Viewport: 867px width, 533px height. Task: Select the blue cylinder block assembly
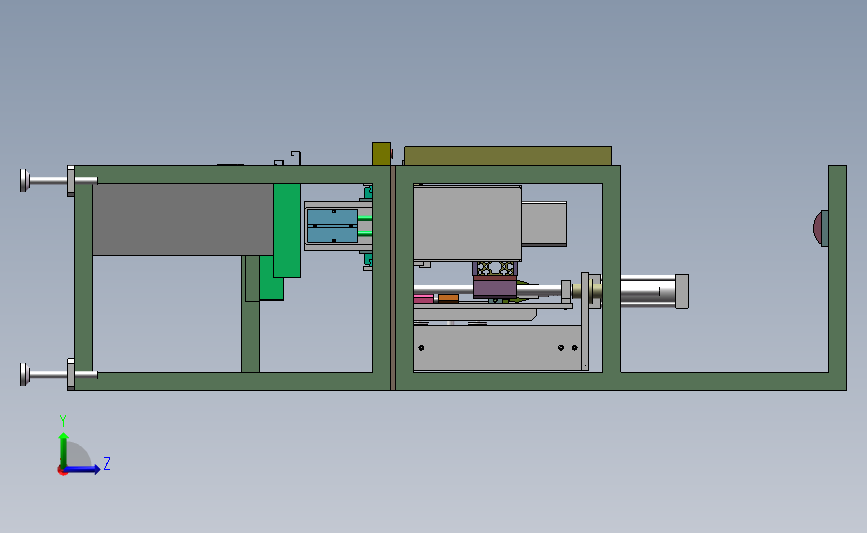point(332,226)
